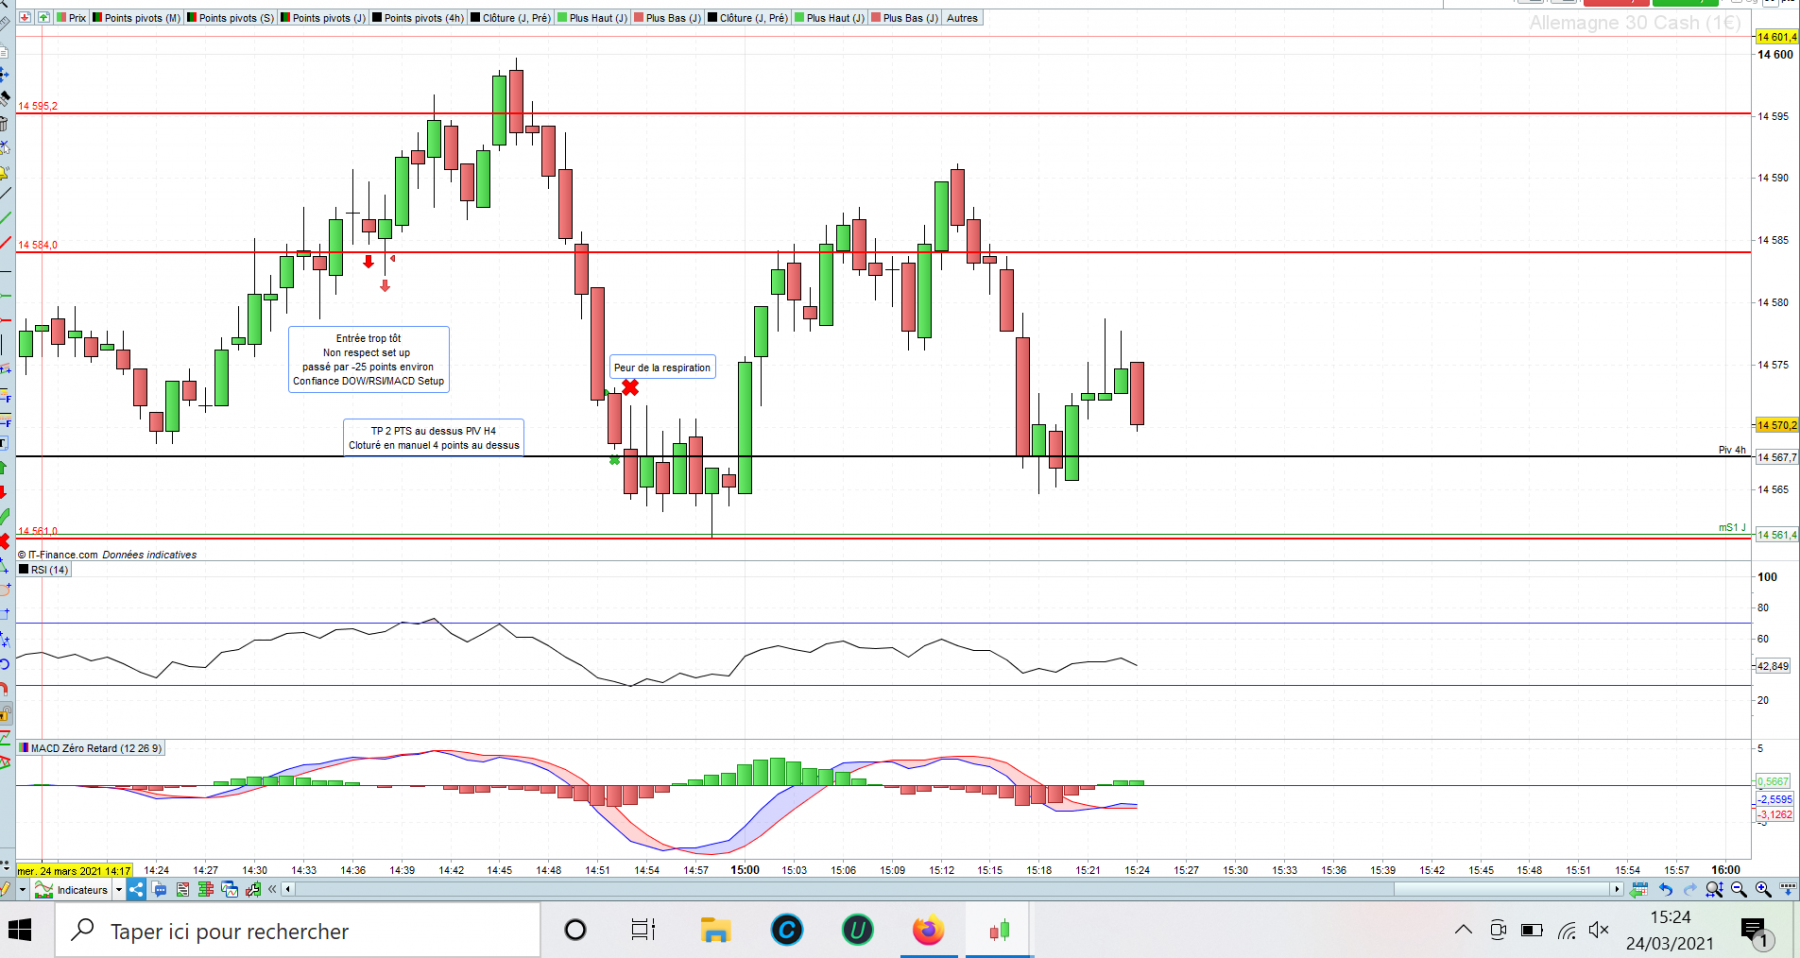
Task: Click green up-arrow icon in legend bar
Action: coord(43,18)
